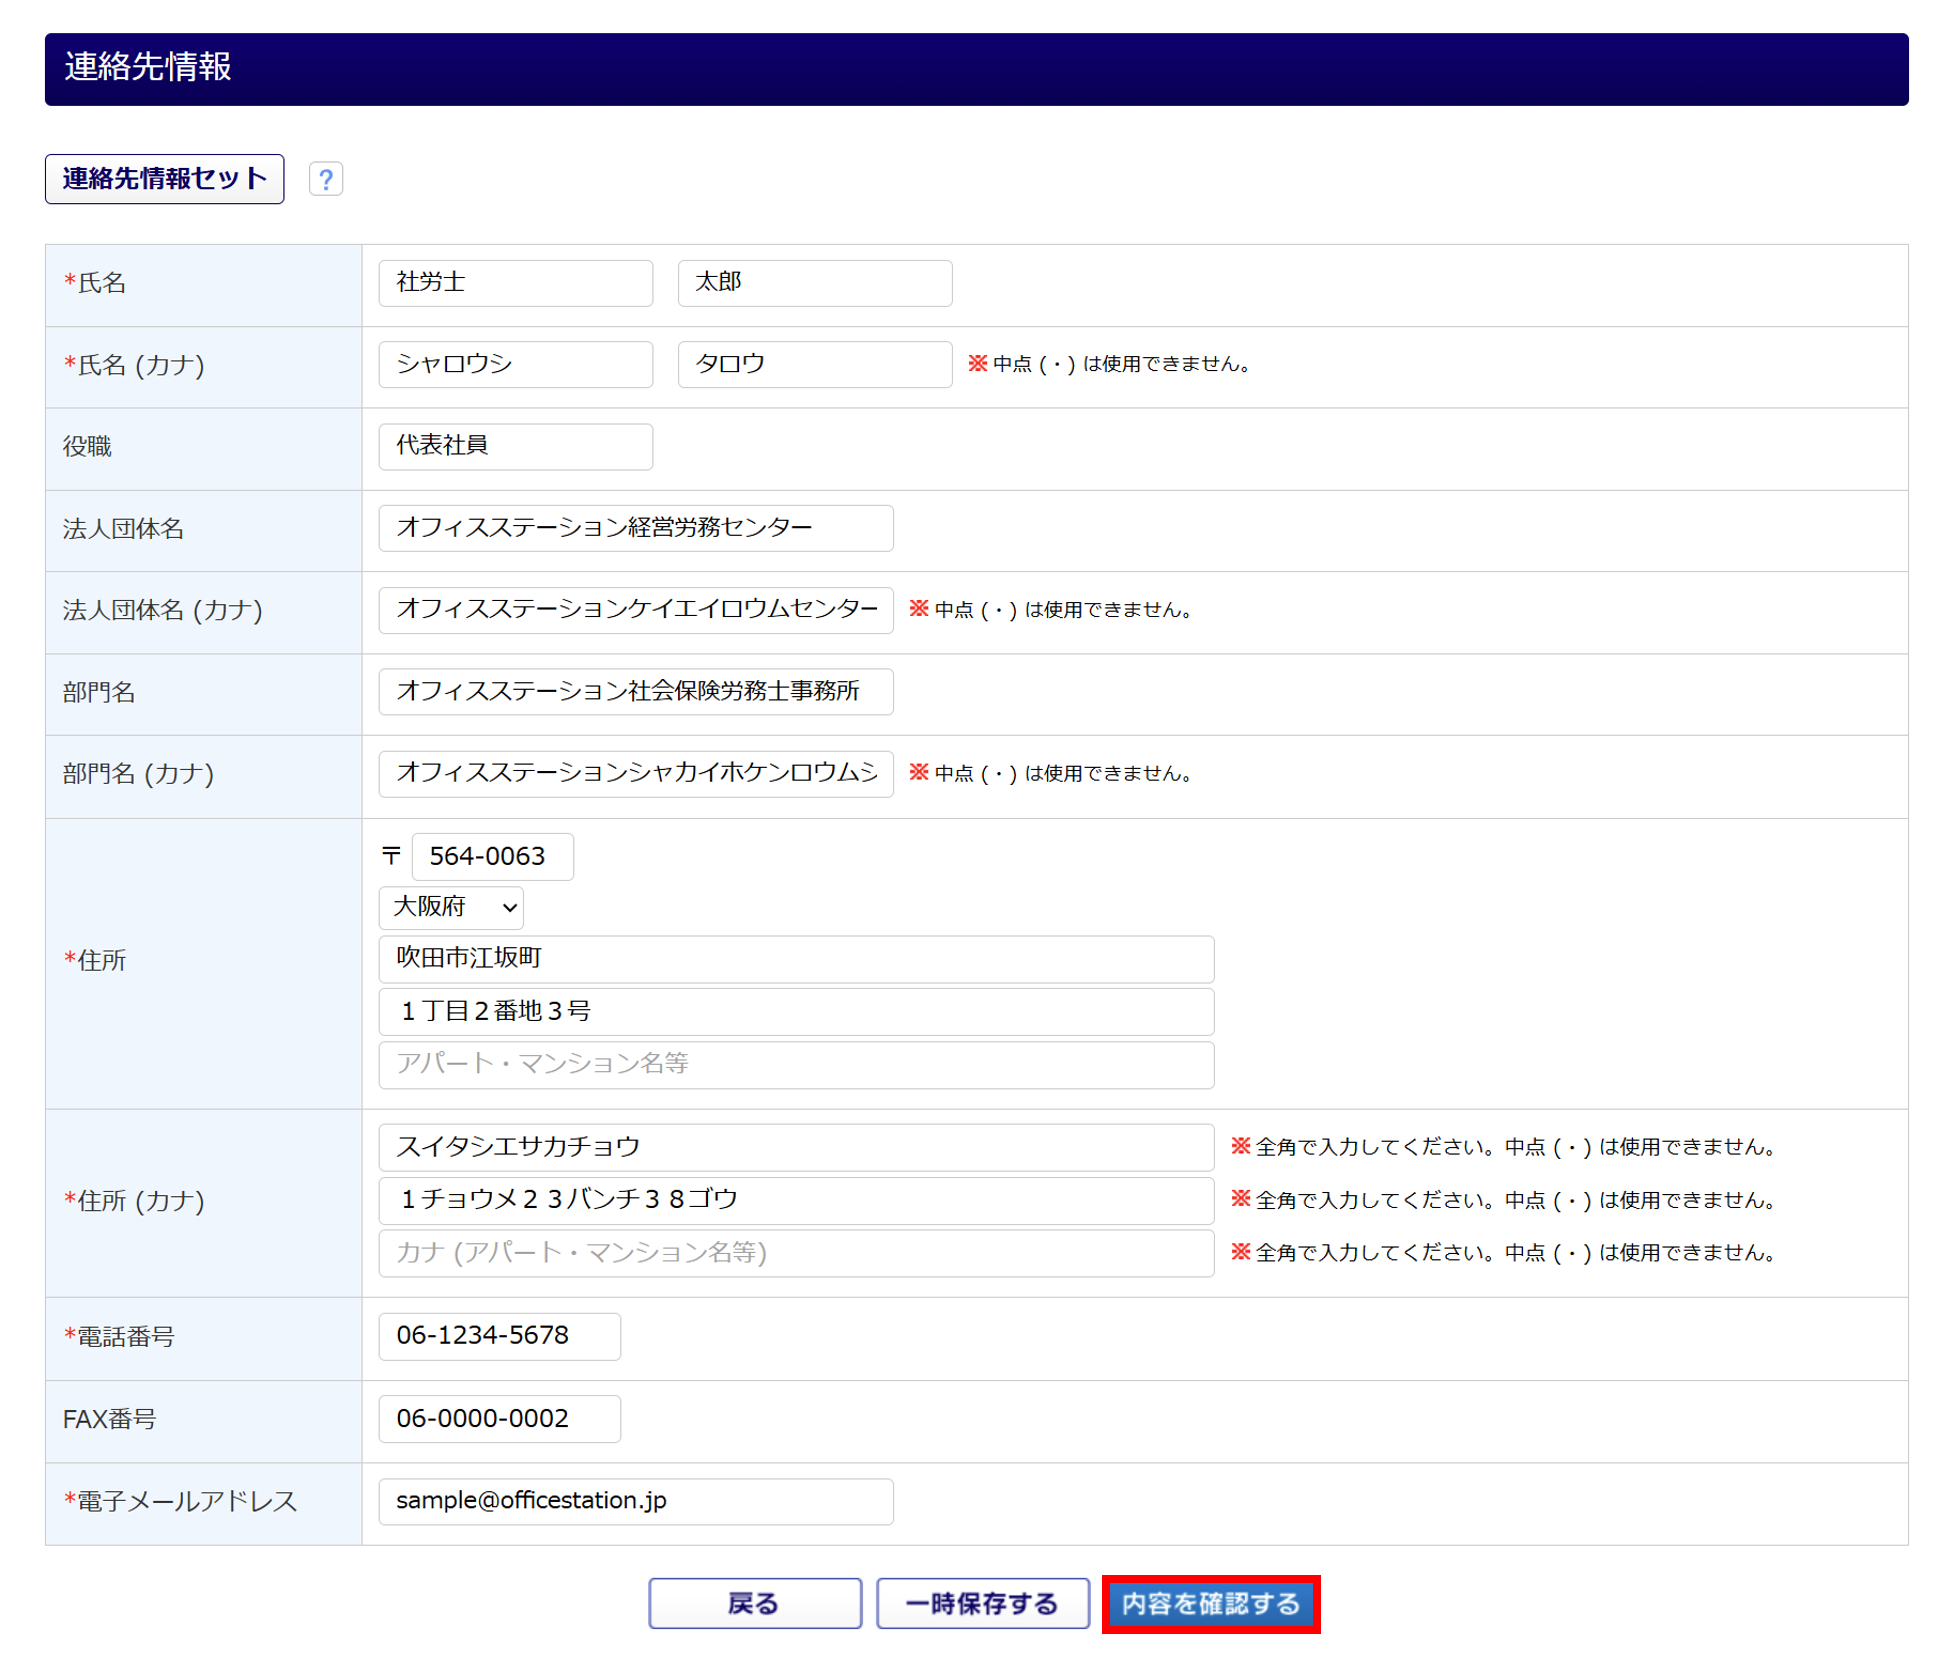The image size is (1954, 1674).
Task: Focus the FAX番号 input field
Action: click(x=499, y=1419)
